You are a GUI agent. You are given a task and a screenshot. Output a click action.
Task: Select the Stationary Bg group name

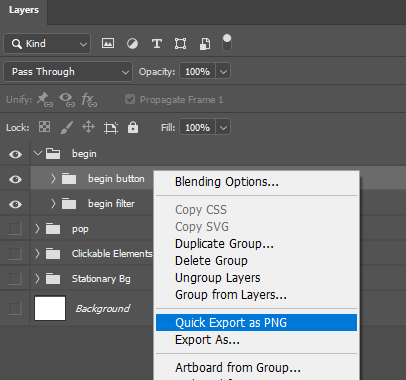point(101,279)
